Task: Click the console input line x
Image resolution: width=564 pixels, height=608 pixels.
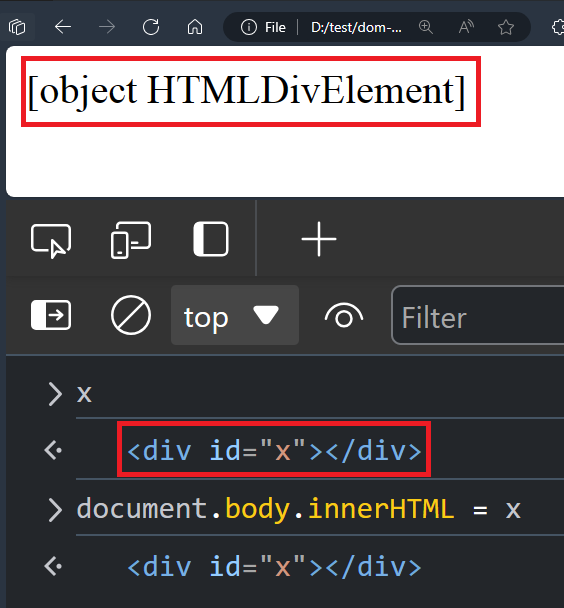Action: point(84,394)
